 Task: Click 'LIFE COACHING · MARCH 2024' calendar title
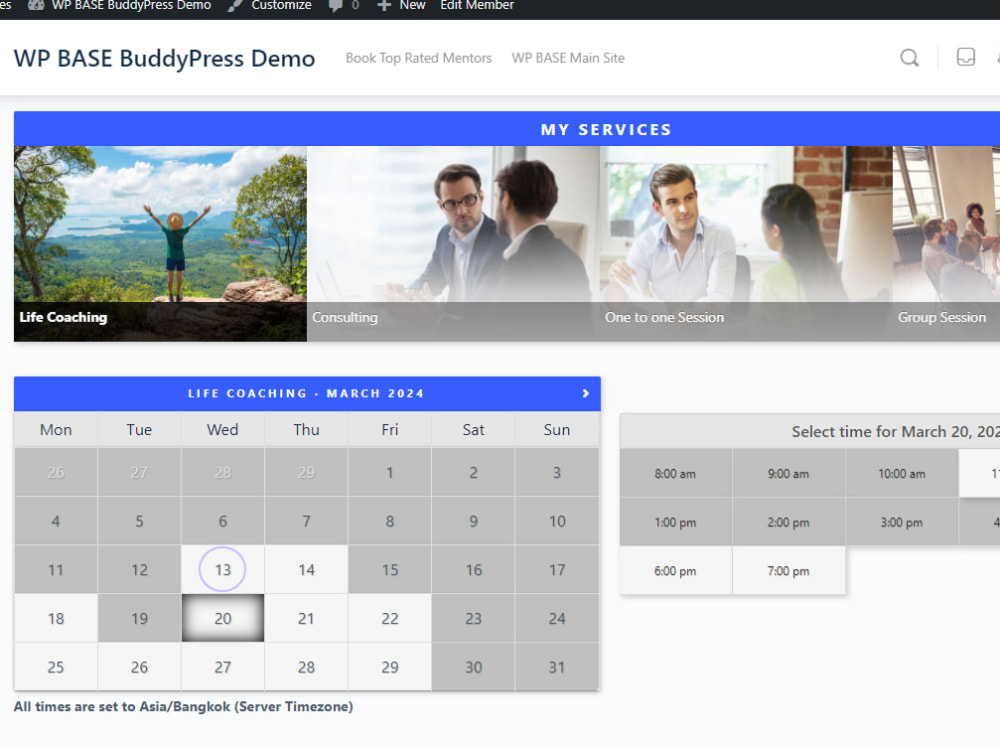pos(306,393)
